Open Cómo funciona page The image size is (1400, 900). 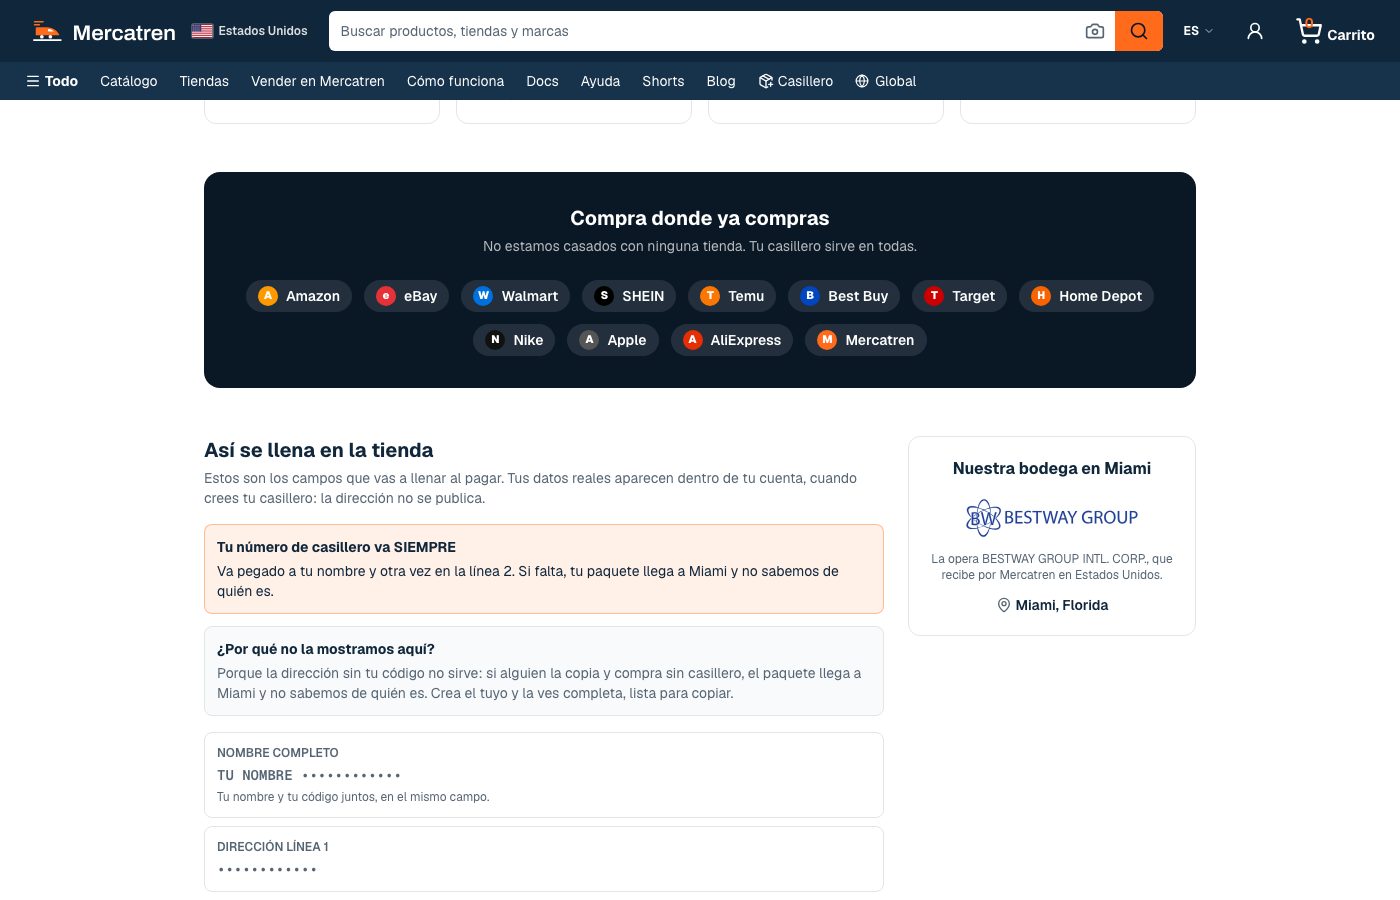click(455, 81)
